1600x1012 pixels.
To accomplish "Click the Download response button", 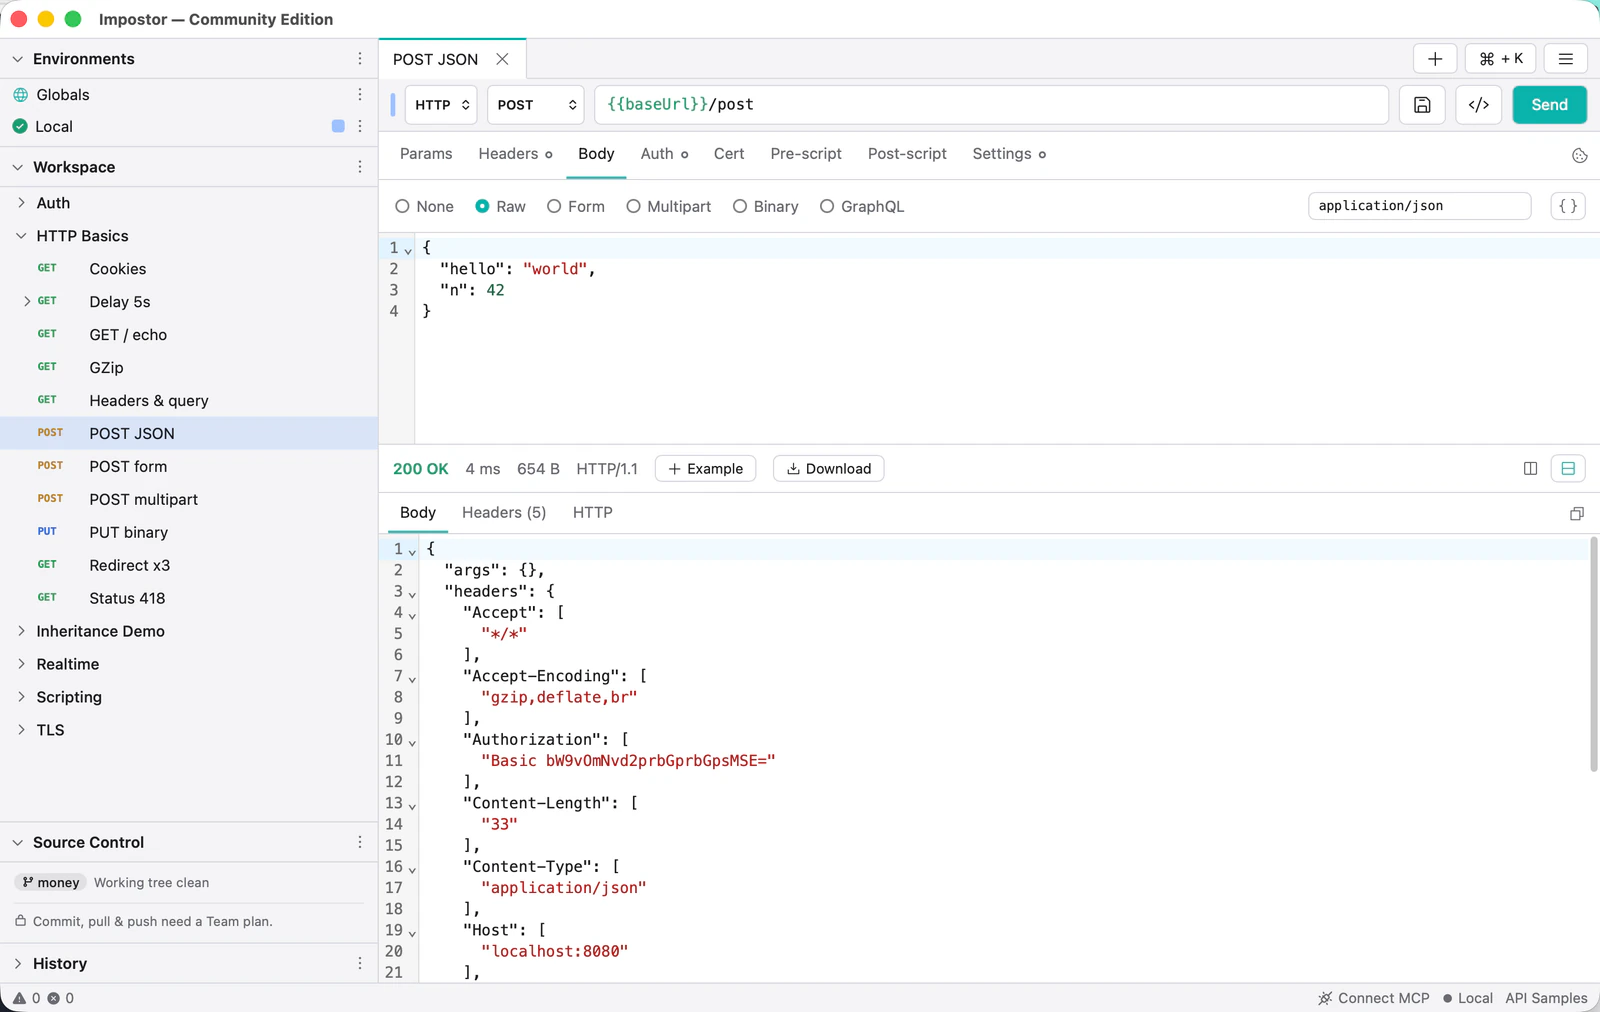I will pyautogui.click(x=829, y=468).
